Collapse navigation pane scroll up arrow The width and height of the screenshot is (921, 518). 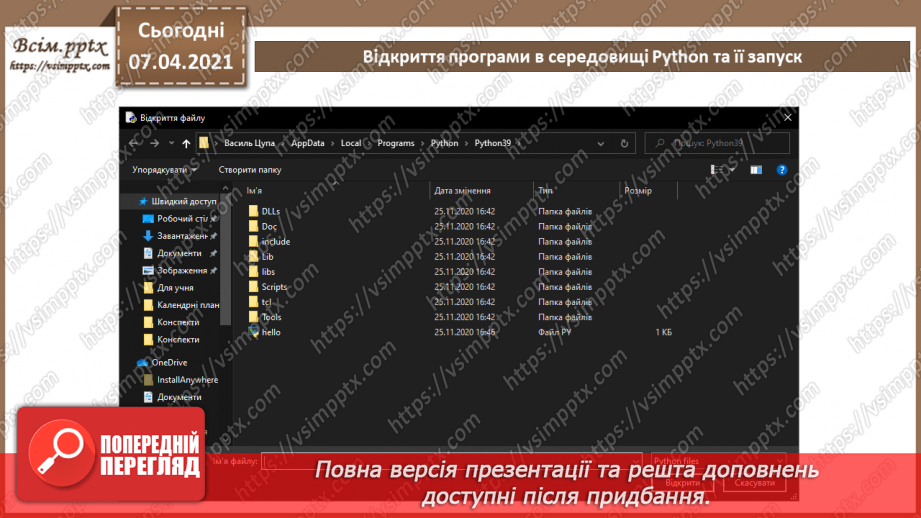pyautogui.click(x=226, y=189)
